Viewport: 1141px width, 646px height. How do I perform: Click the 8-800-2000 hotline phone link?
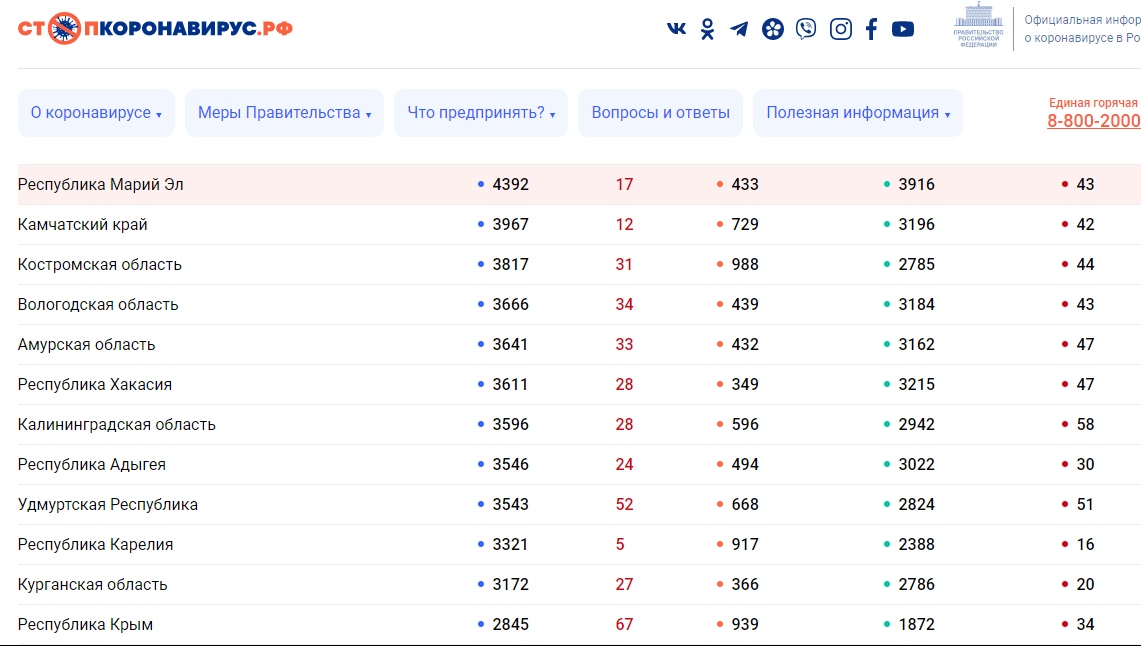click(1093, 121)
